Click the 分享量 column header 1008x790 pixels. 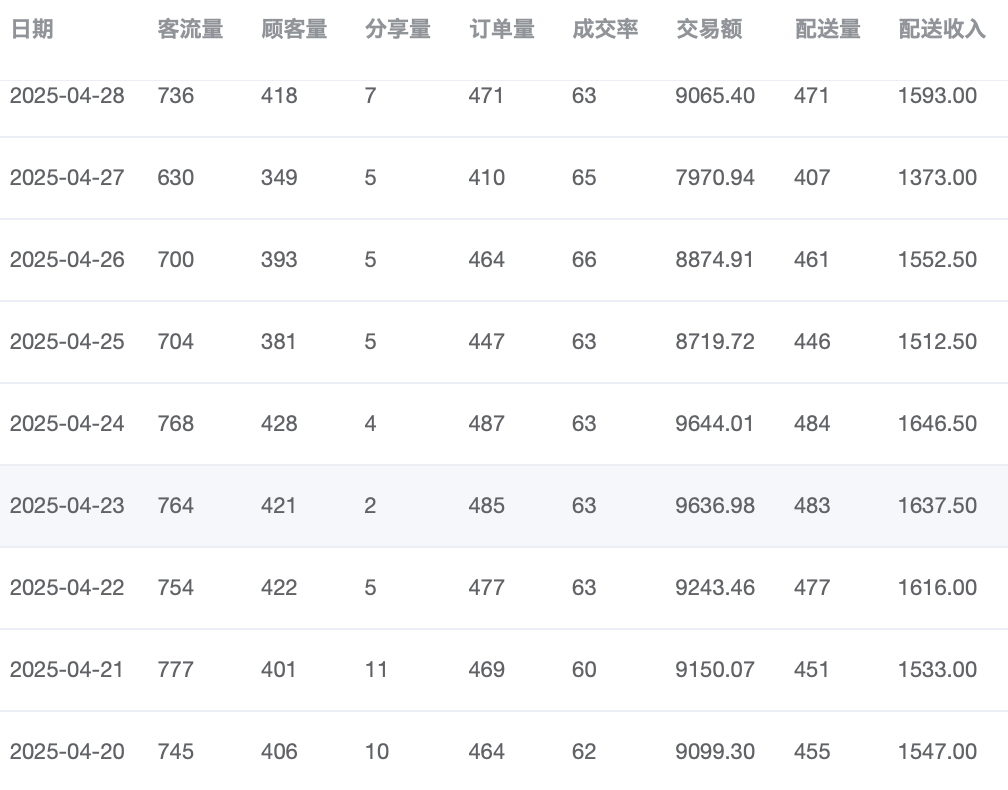click(398, 30)
